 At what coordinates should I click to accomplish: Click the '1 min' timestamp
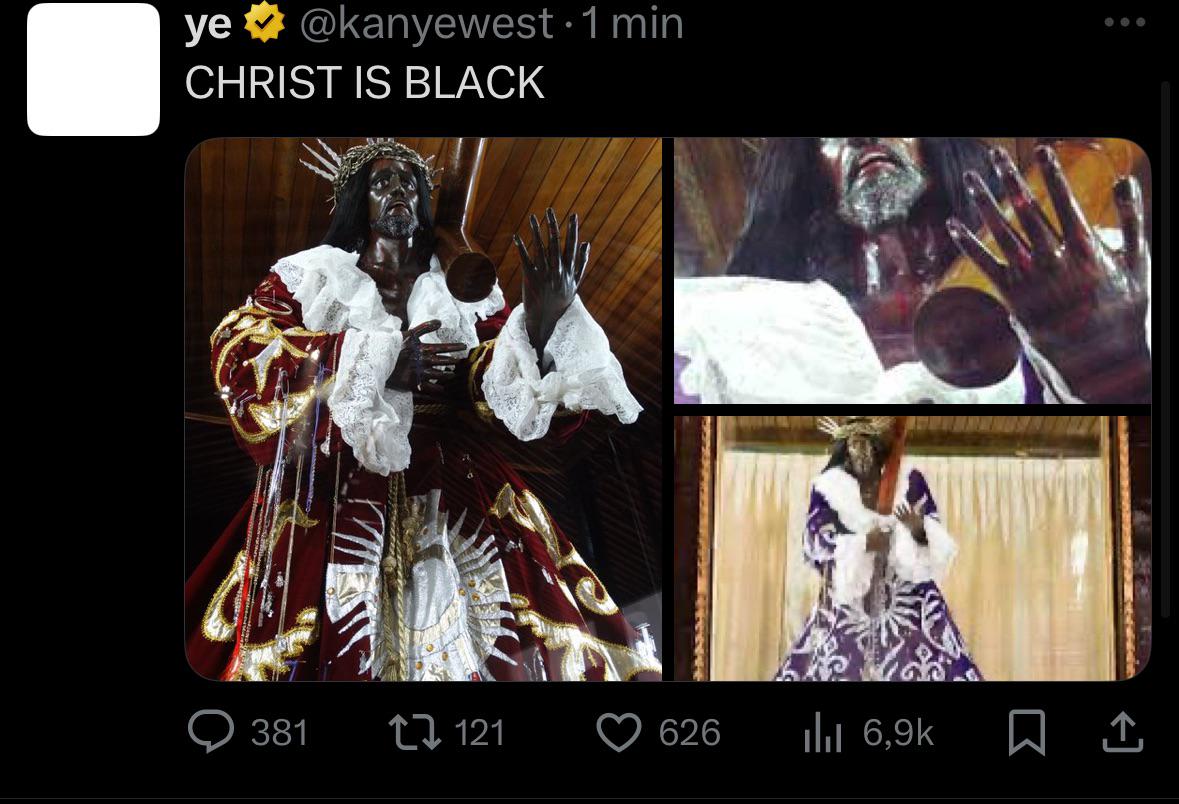tap(632, 23)
